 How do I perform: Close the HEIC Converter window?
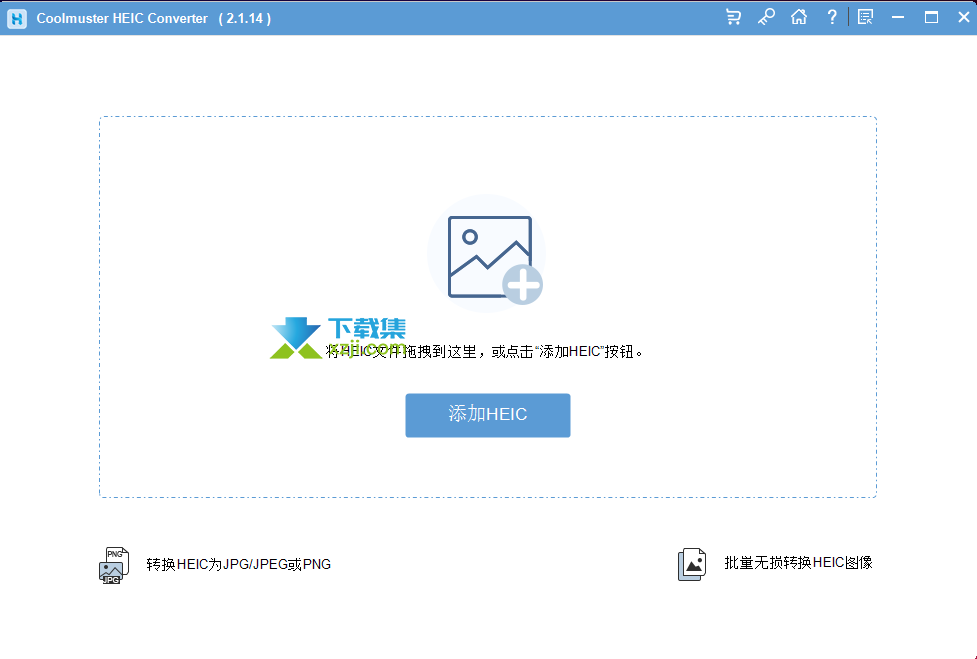pos(964,17)
